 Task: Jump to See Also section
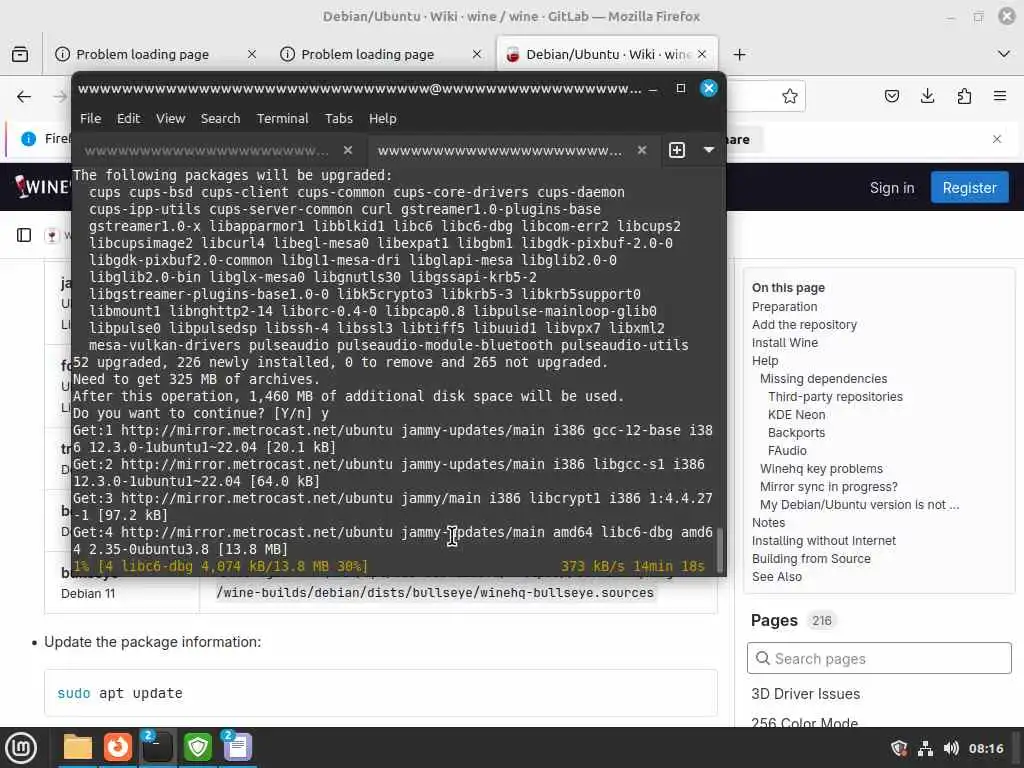point(776,577)
